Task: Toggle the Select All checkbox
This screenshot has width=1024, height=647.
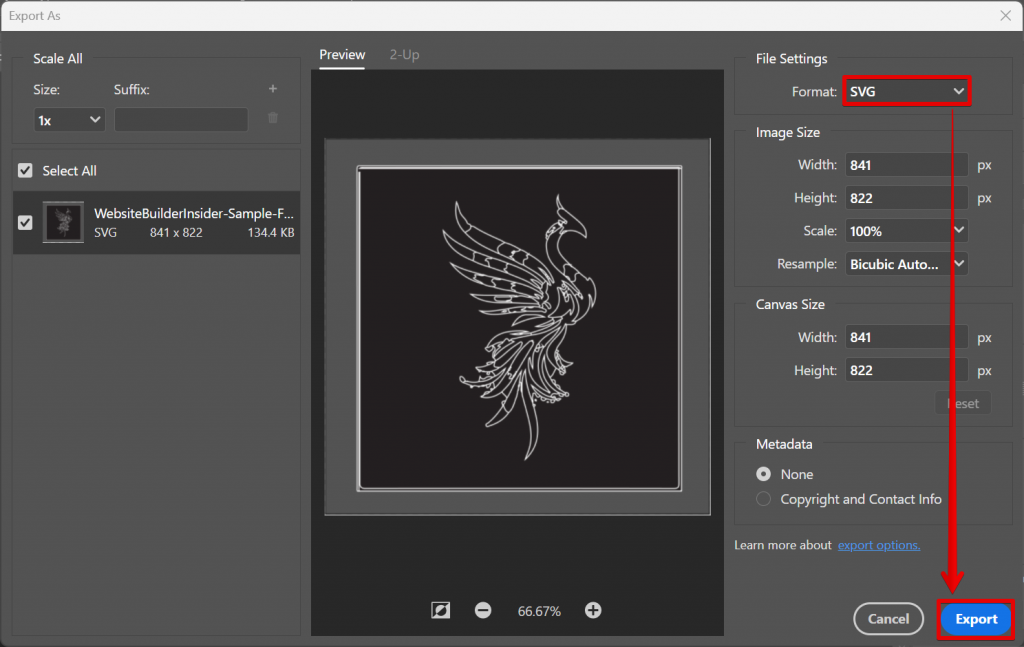Action: pyautogui.click(x=25, y=170)
